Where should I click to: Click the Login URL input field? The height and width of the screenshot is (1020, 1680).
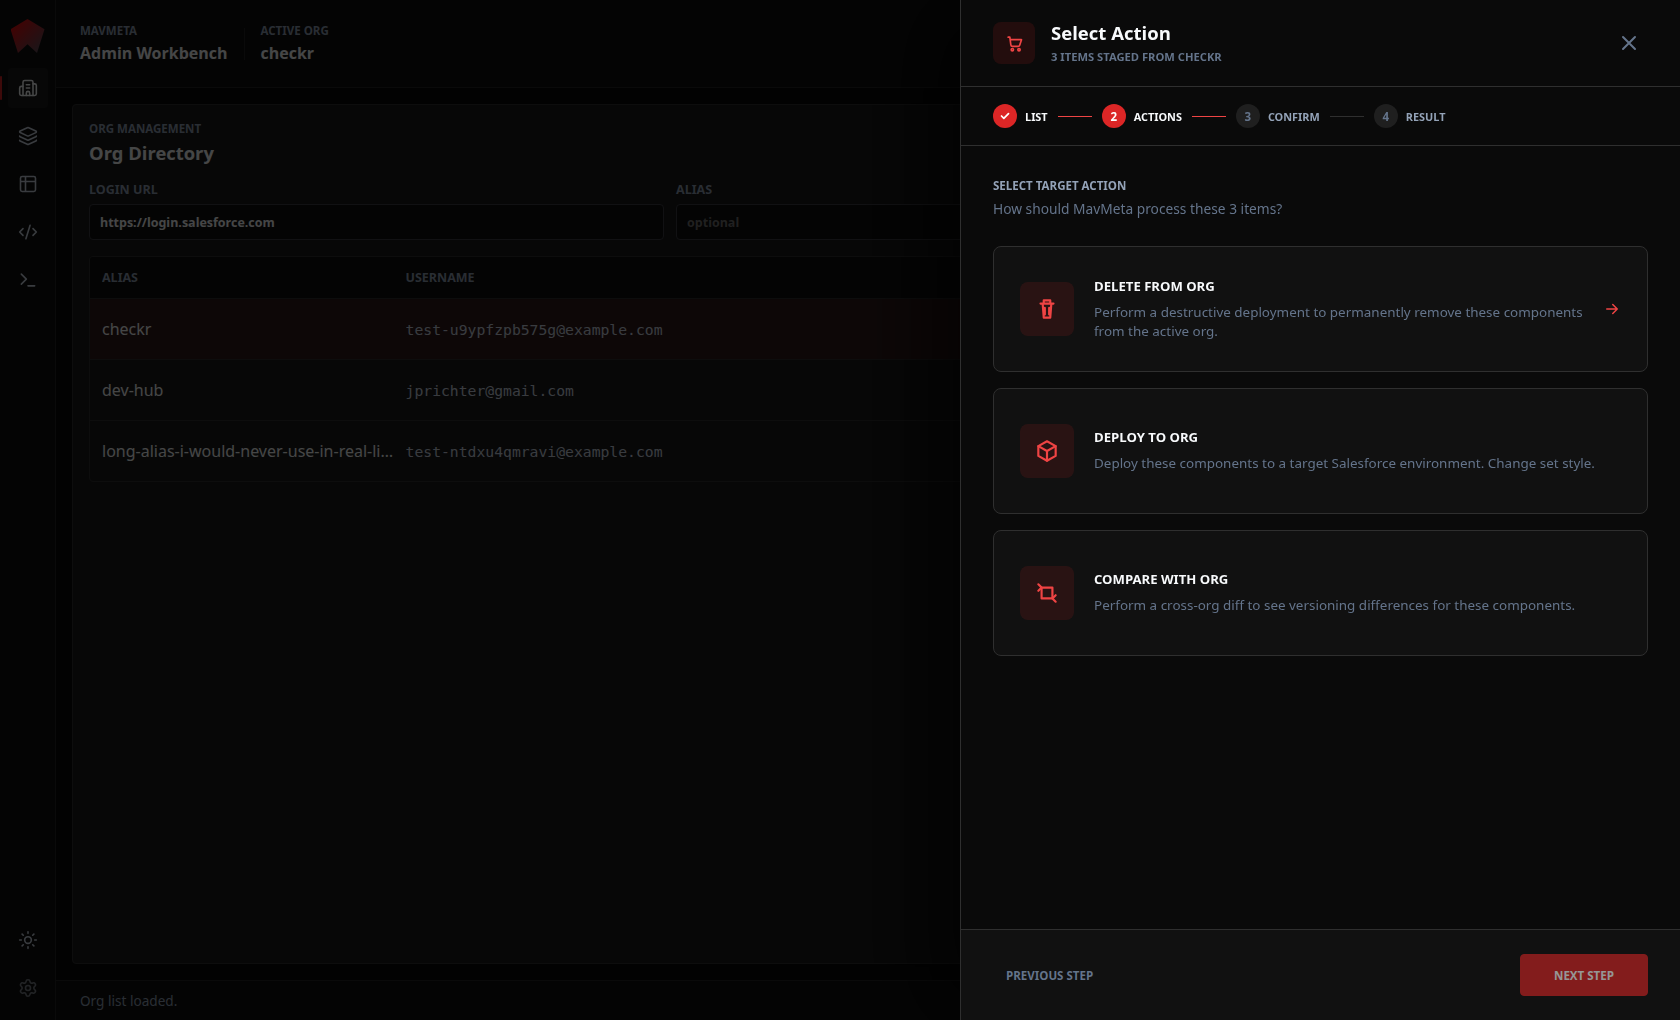coord(376,222)
